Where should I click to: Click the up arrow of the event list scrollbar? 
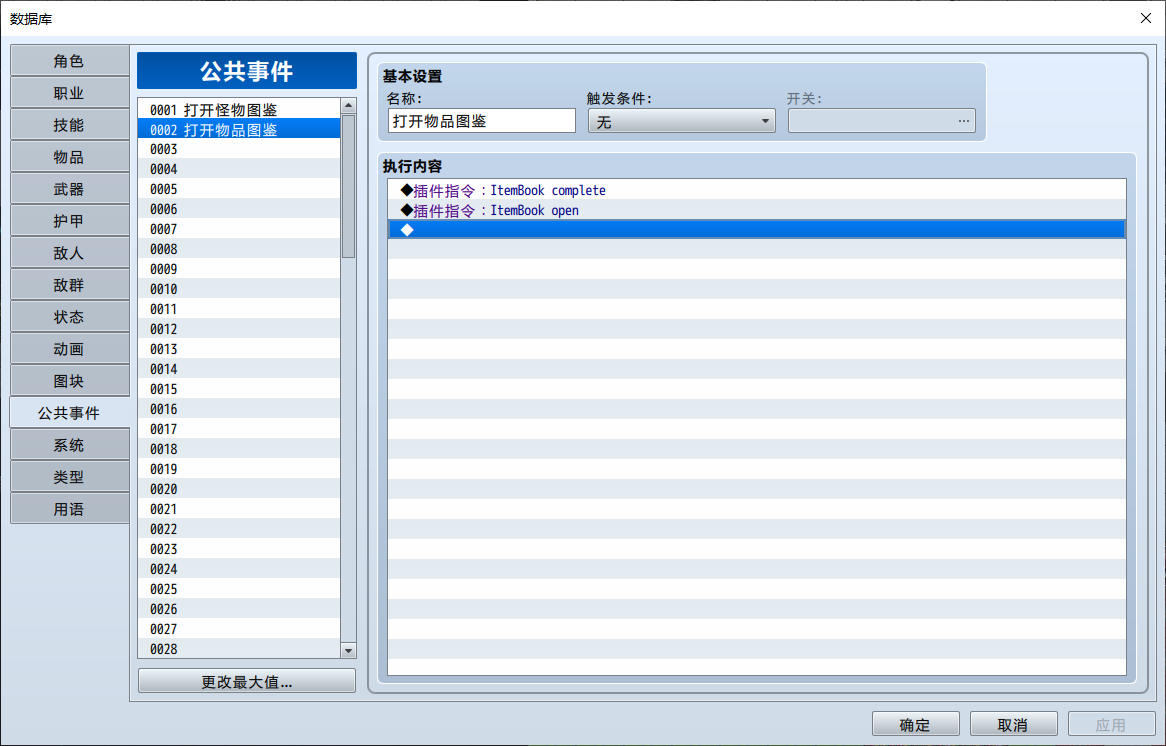pos(348,106)
